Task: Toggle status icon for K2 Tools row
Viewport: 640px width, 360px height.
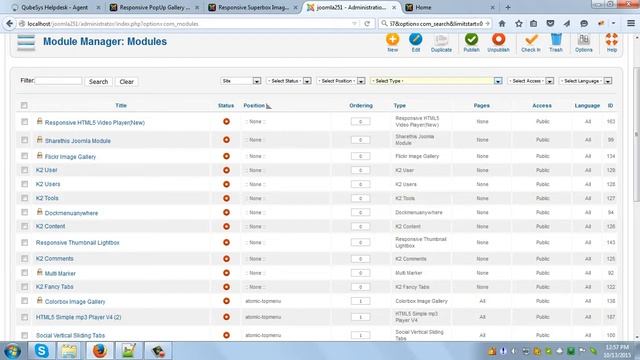Action: click(x=226, y=198)
